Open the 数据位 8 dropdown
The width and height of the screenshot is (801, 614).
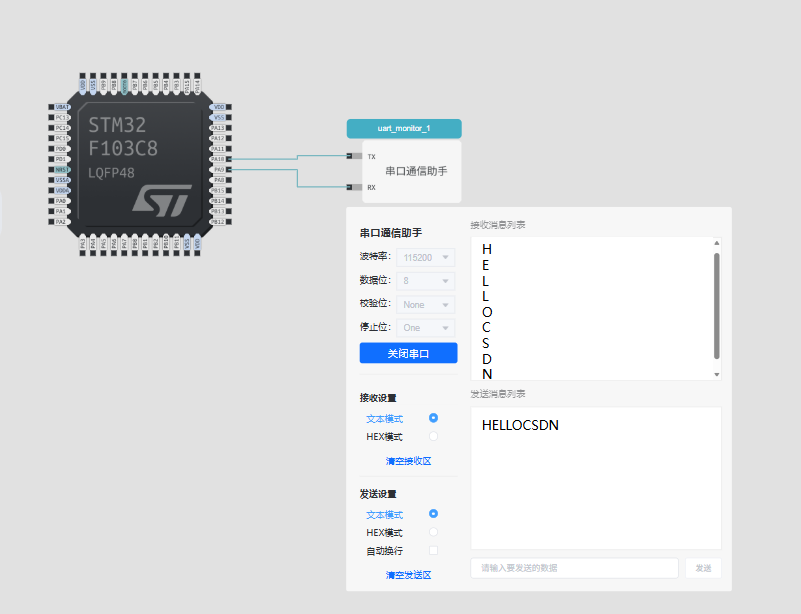[426, 281]
